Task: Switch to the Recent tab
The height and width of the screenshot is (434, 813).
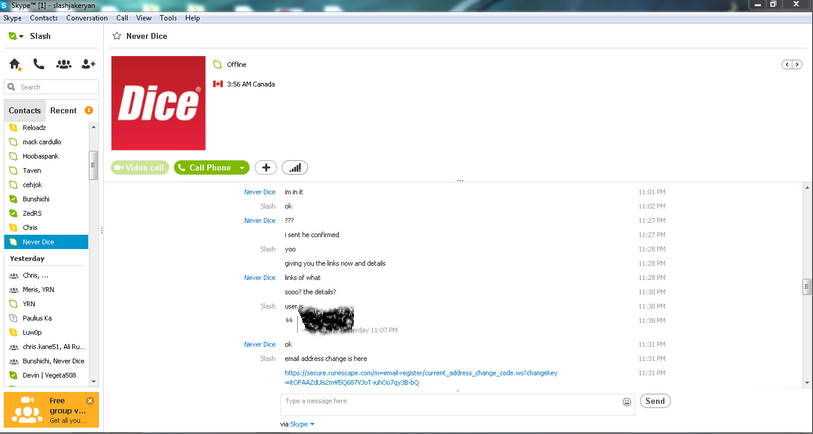Action: (63, 110)
